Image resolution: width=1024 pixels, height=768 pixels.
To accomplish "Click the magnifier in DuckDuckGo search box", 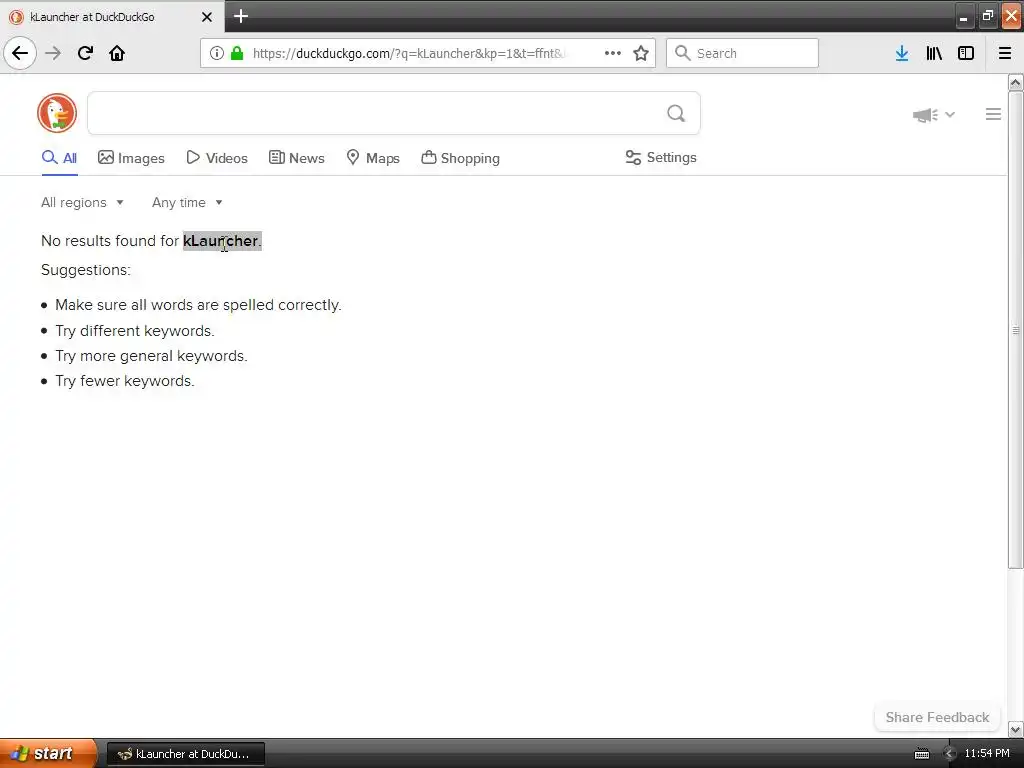I will 676,114.
